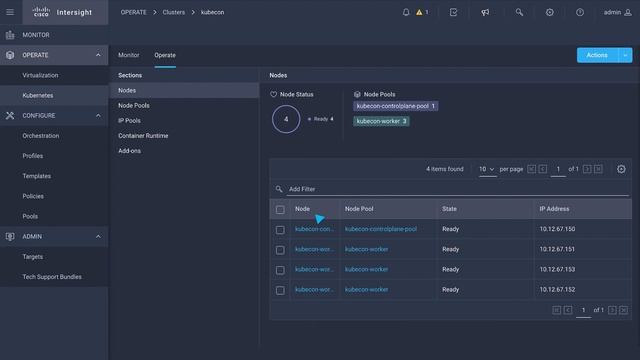
Task: Open the kubecon-con... node link
Action: pyautogui.click(x=314, y=229)
